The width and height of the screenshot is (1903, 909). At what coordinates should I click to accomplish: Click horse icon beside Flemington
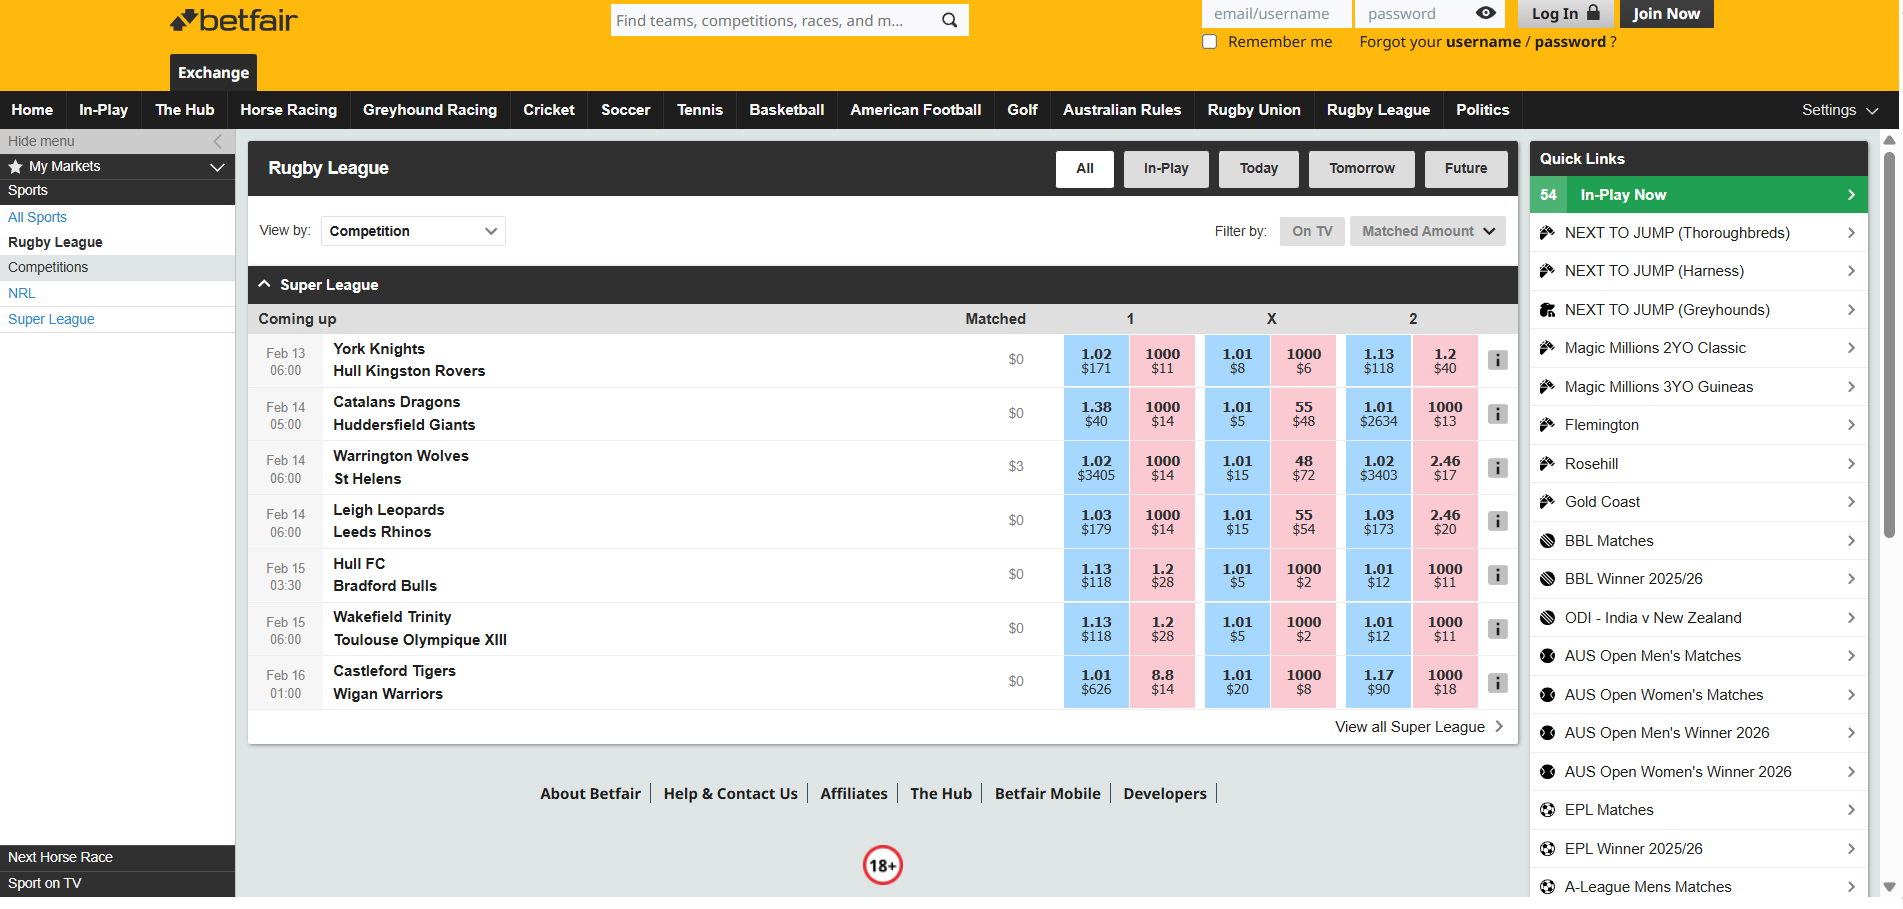click(x=1547, y=425)
